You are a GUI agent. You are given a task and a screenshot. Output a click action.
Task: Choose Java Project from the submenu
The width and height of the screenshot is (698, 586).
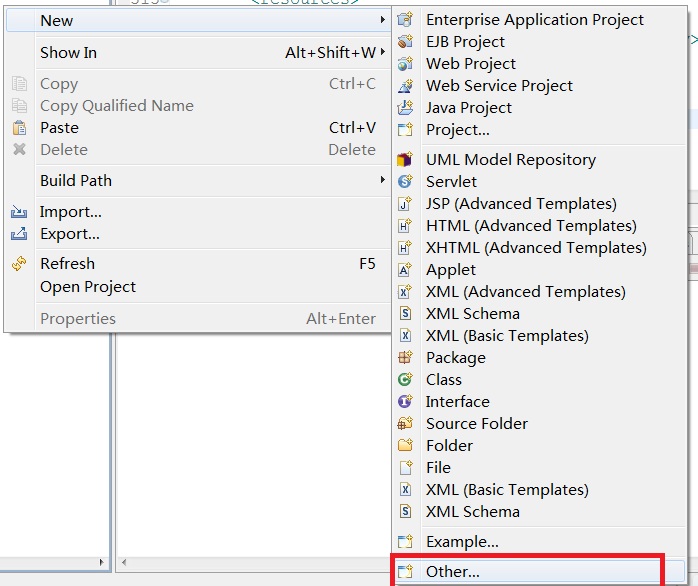[x=468, y=108]
